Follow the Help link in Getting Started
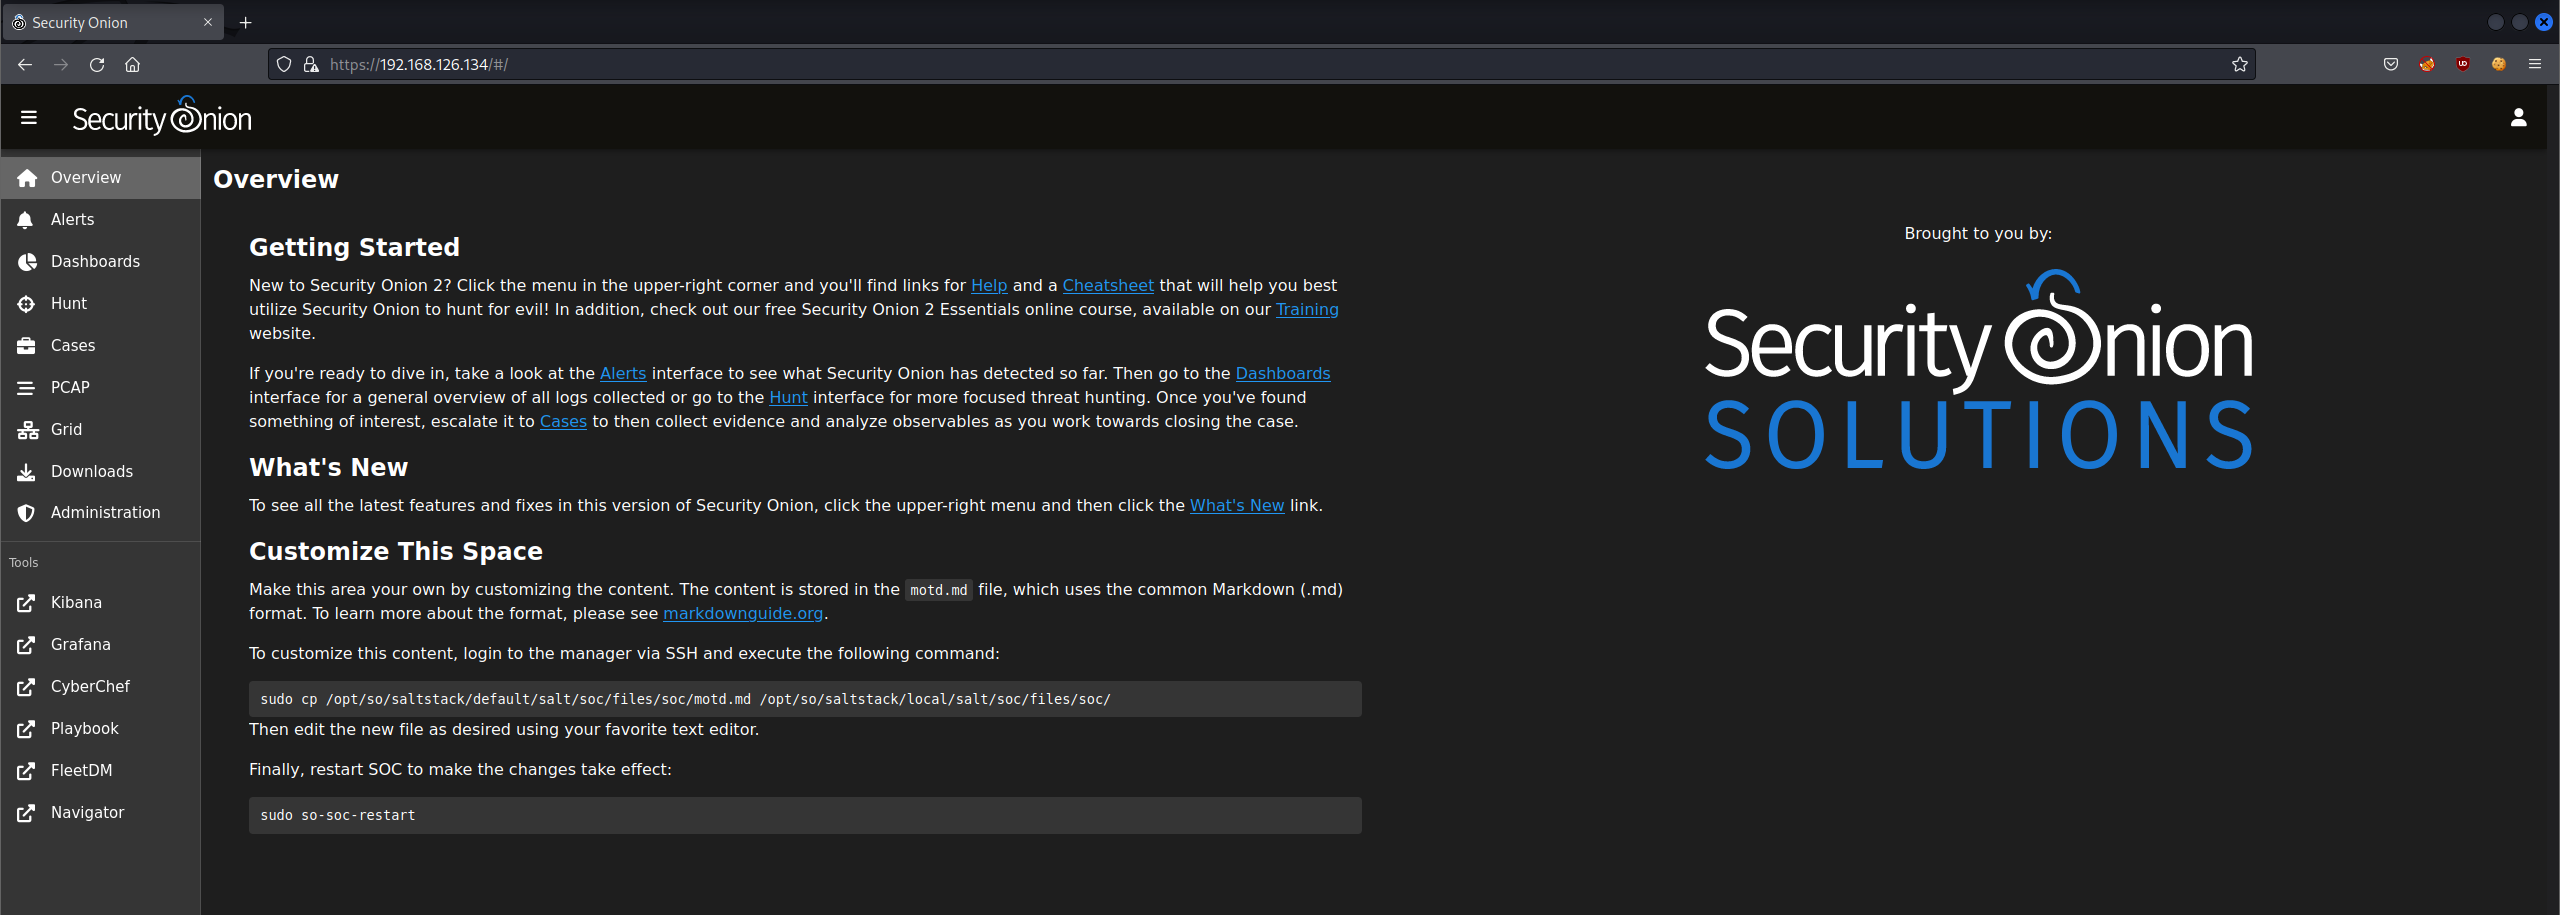Viewport: 2560px width, 915px height. (989, 286)
